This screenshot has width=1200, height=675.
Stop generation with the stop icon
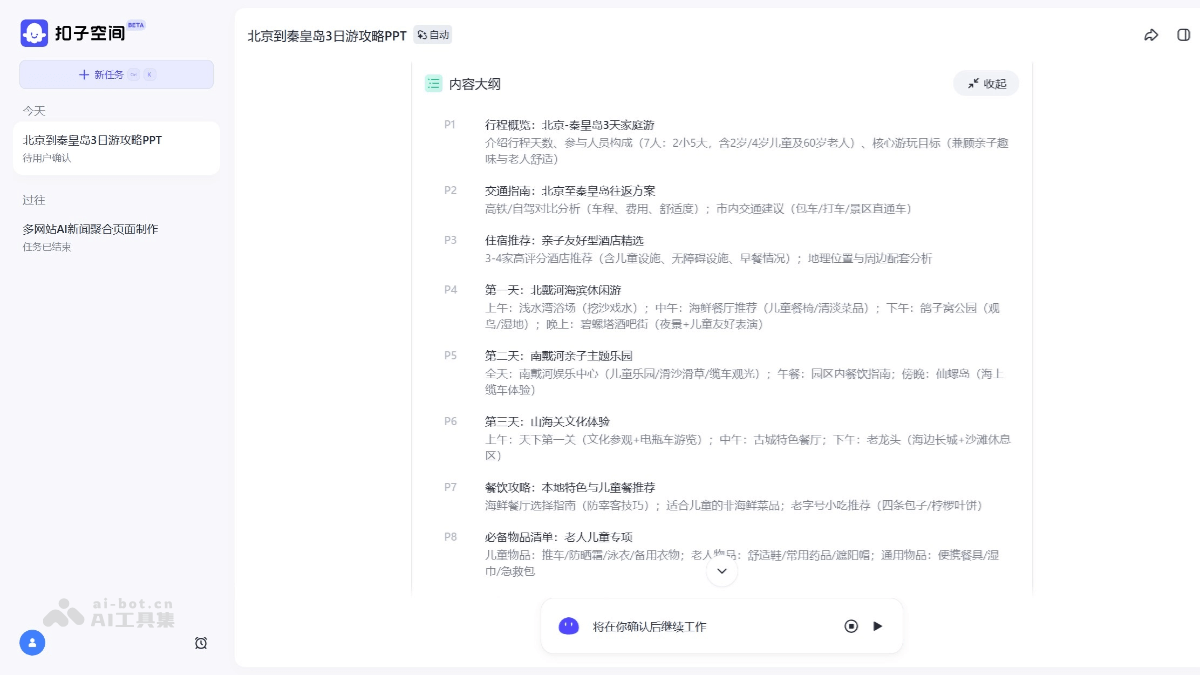click(851, 625)
